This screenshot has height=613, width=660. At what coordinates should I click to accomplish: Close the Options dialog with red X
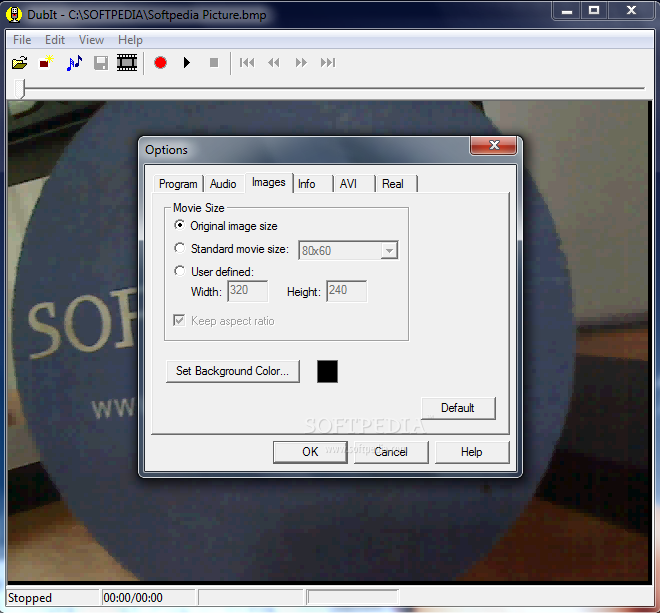click(x=494, y=146)
